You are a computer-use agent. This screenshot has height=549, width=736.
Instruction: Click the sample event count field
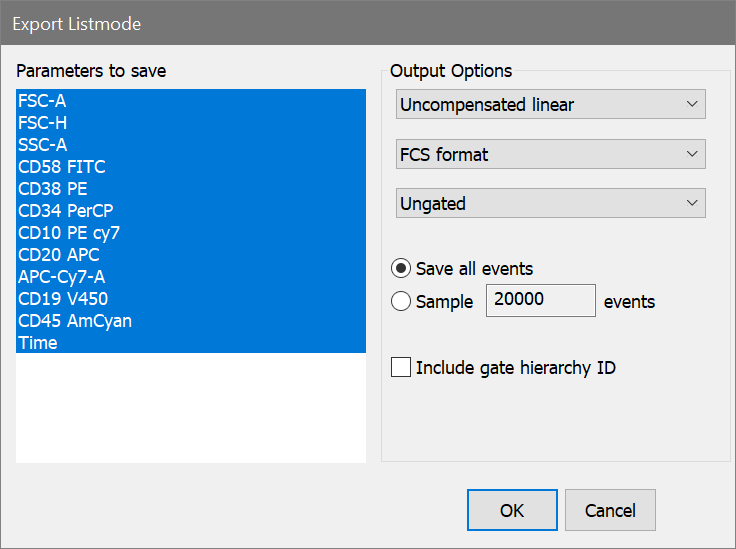coord(540,301)
